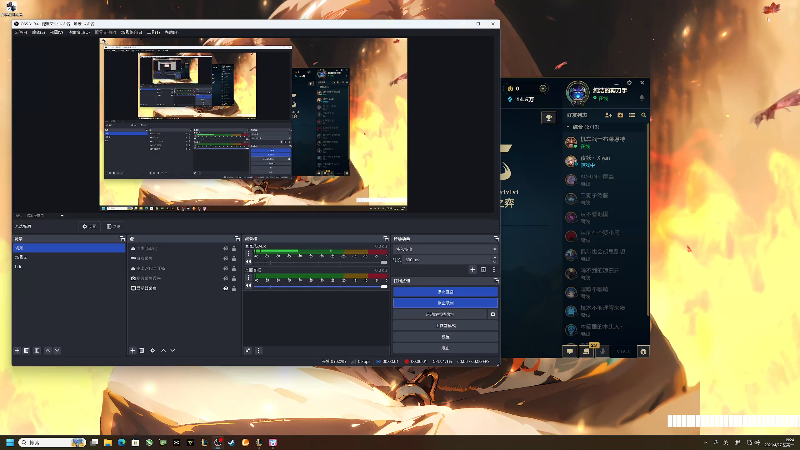Click Studio Mode button in Controls
This screenshot has height=450, width=800.
click(445, 326)
